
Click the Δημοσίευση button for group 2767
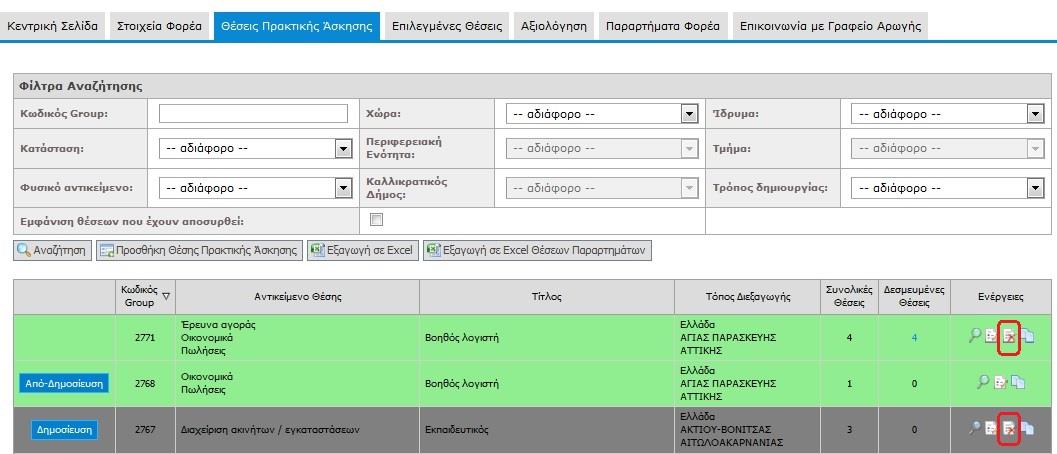[64, 429]
